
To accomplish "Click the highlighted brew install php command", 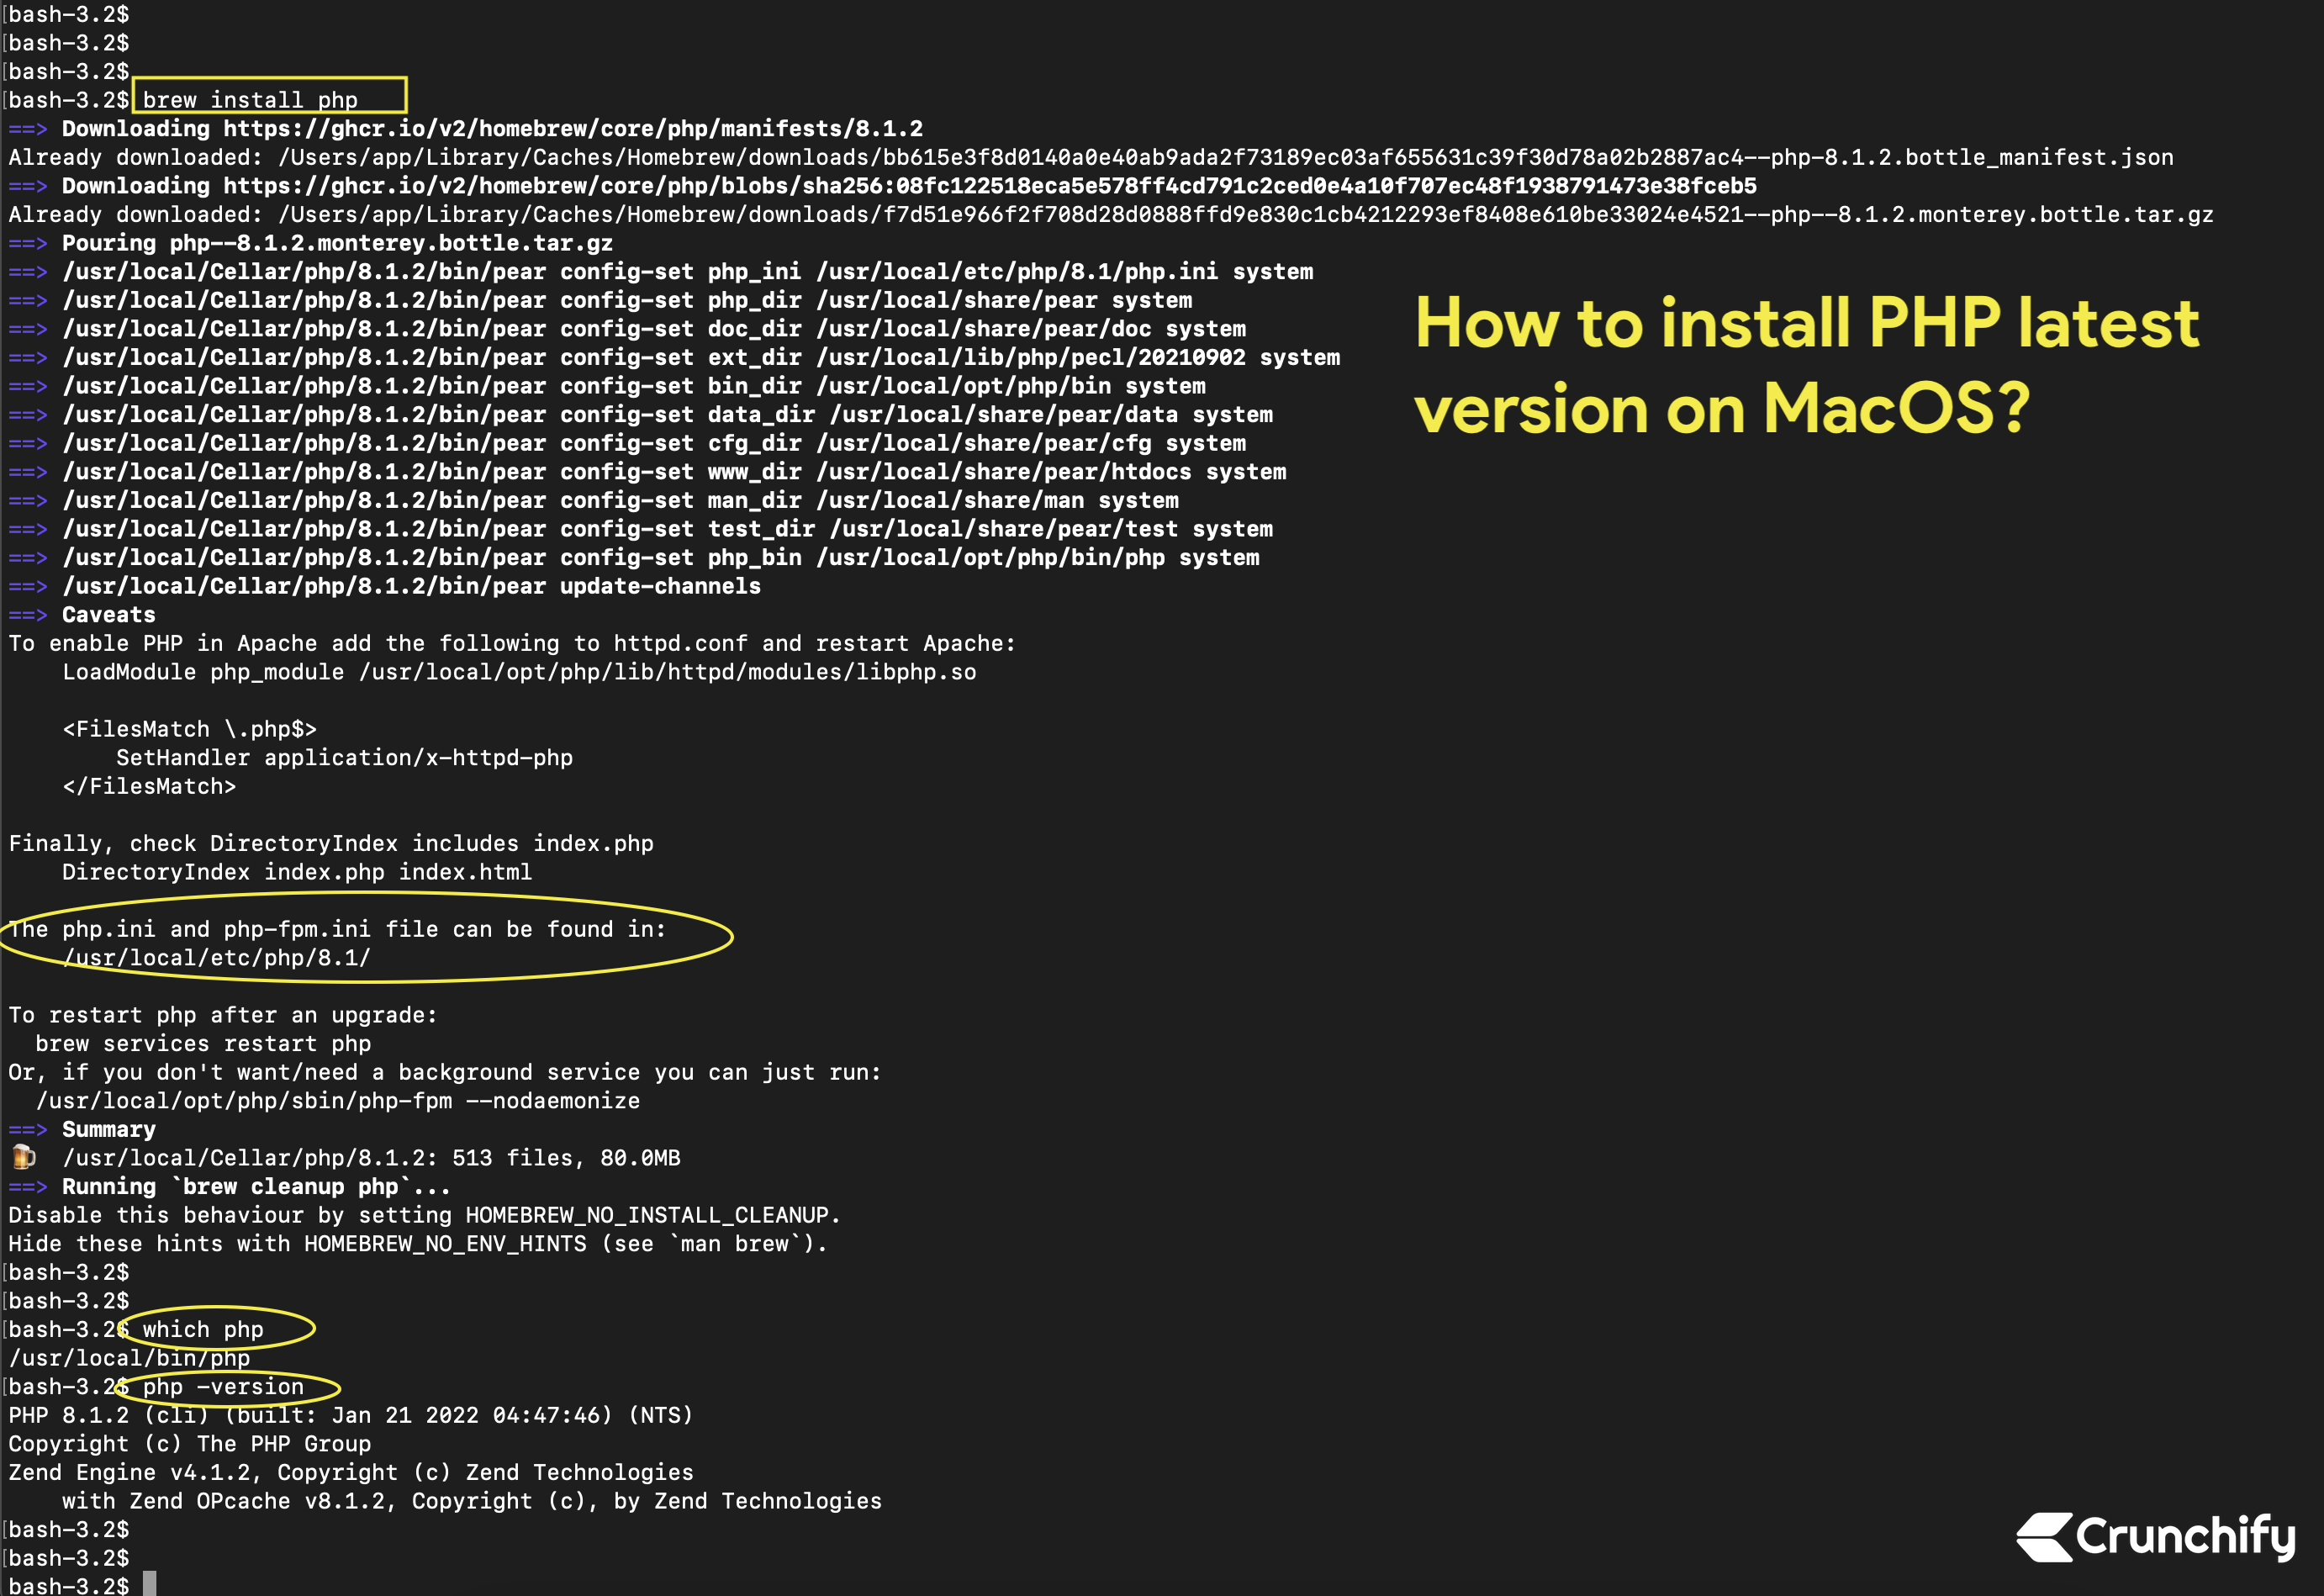I will point(250,100).
